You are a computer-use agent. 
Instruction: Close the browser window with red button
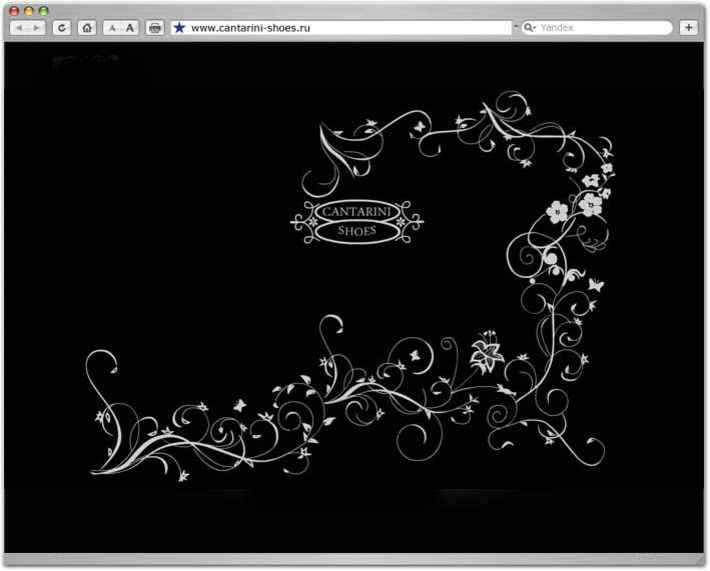[x=14, y=11]
